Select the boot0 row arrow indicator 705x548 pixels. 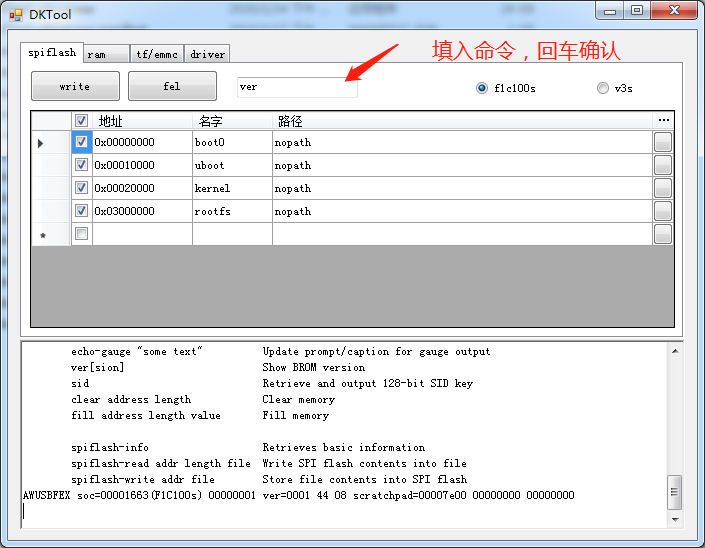(x=40, y=143)
